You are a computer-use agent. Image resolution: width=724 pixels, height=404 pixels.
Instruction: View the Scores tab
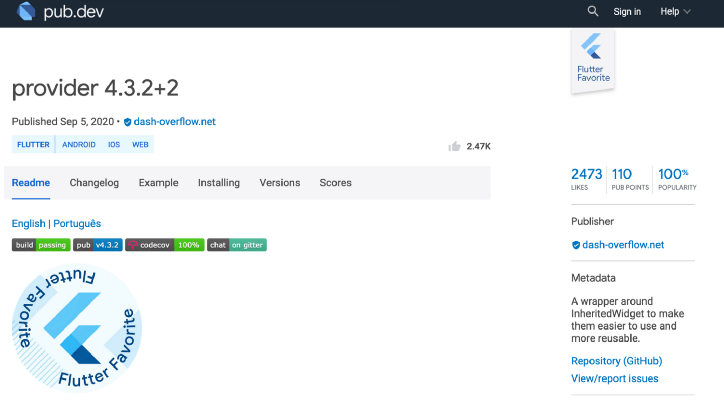click(335, 183)
